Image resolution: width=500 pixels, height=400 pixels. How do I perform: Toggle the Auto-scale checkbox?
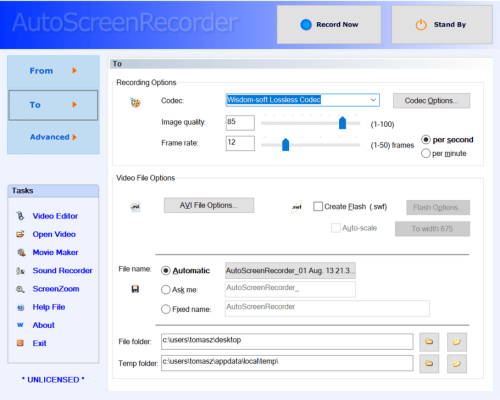click(336, 228)
